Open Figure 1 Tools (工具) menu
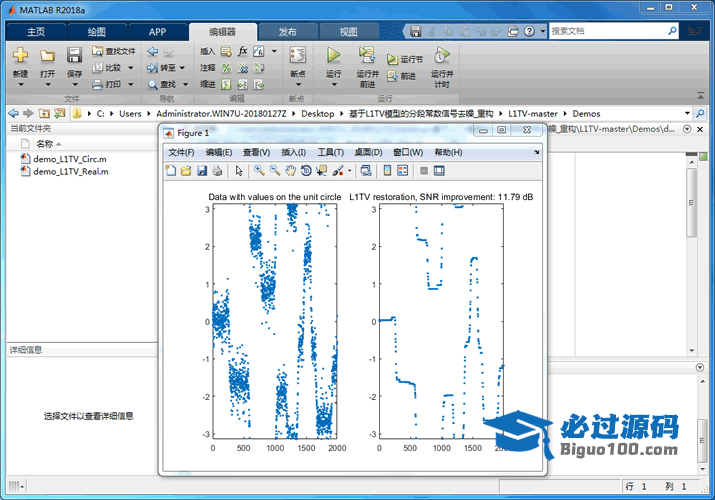The width and height of the screenshot is (715, 500). pyautogui.click(x=331, y=153)
